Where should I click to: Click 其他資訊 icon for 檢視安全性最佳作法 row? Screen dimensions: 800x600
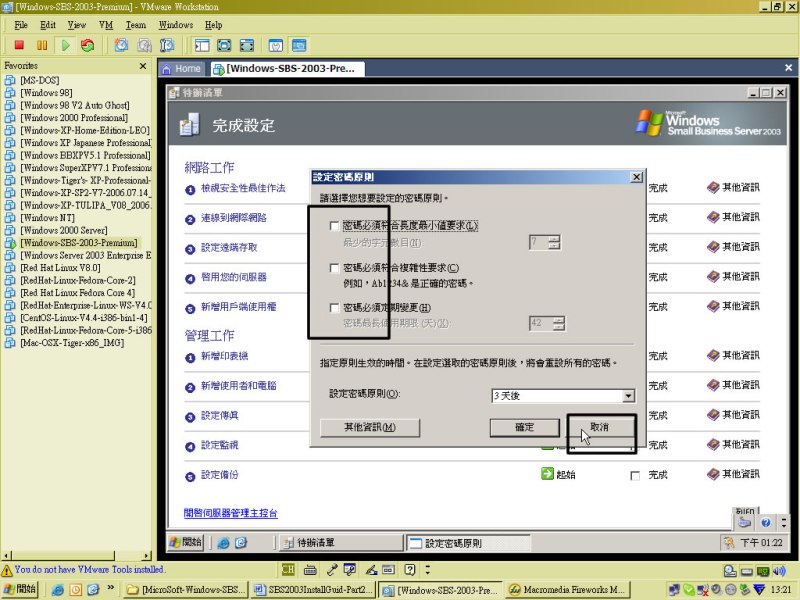tap(713, 188)
